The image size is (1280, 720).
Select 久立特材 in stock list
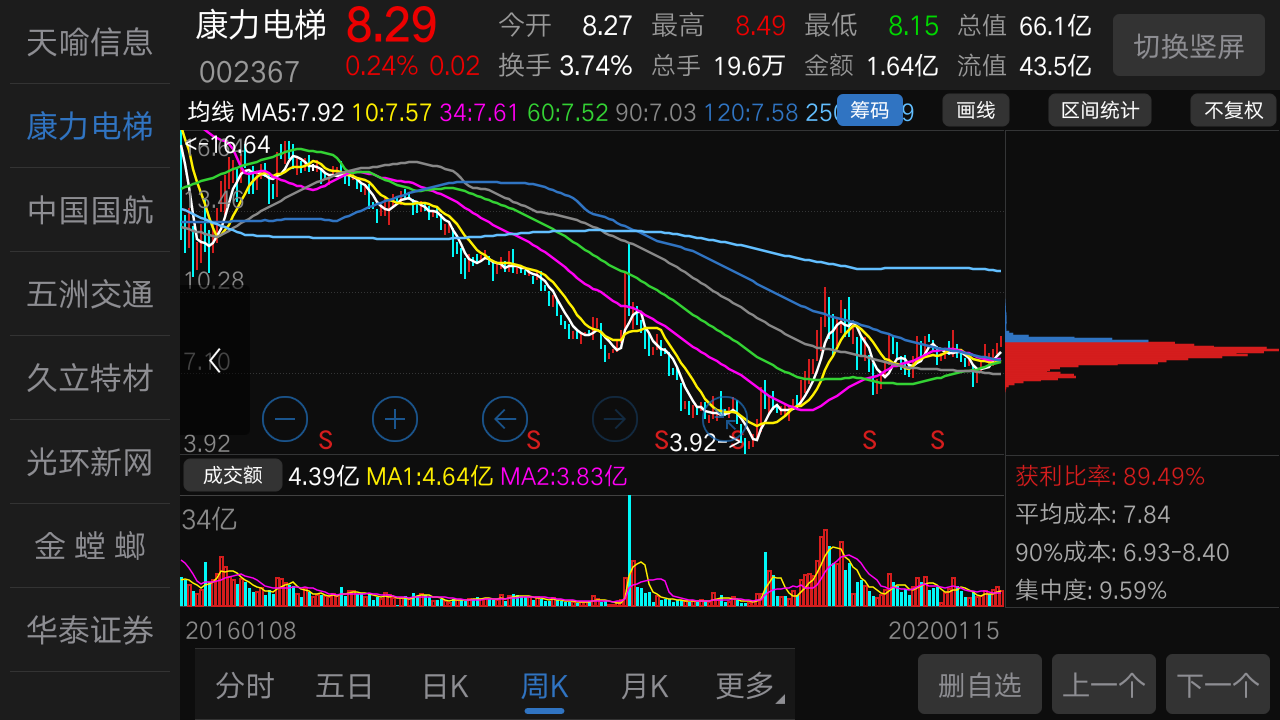coord(90,378)
